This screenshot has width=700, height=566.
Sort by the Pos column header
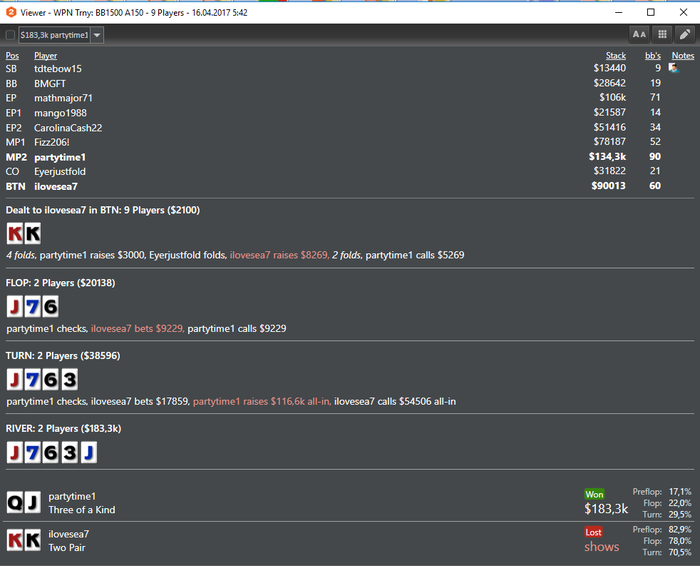[12, 56]
